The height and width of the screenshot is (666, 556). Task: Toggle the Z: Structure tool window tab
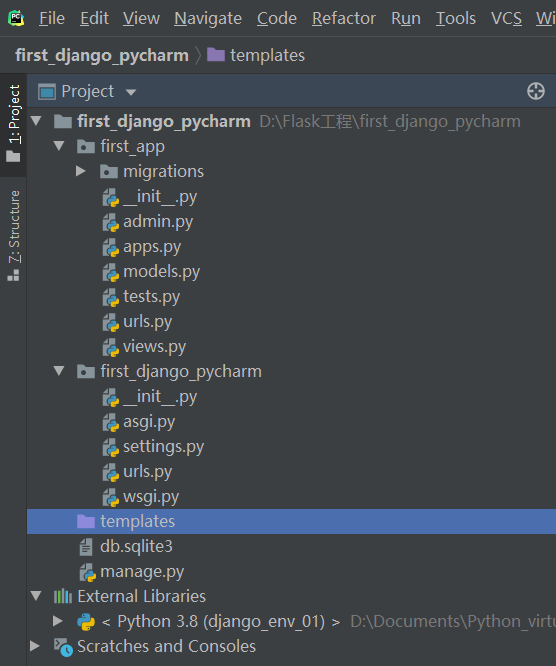pos(14,235)
